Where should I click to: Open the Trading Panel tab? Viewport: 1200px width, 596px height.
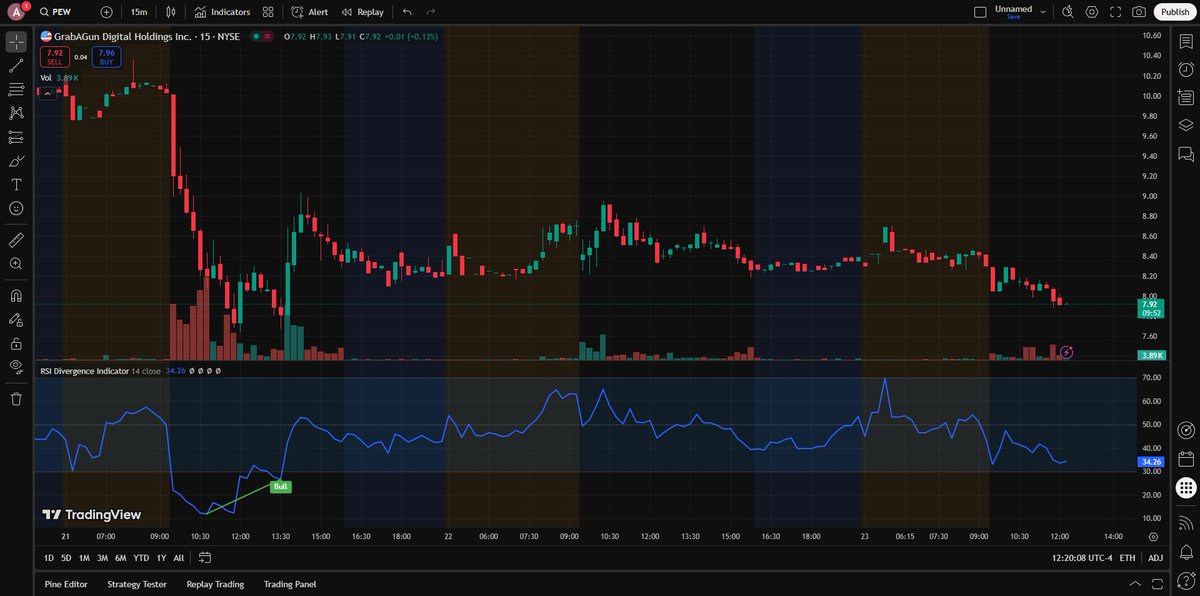(x=291, y=584)
